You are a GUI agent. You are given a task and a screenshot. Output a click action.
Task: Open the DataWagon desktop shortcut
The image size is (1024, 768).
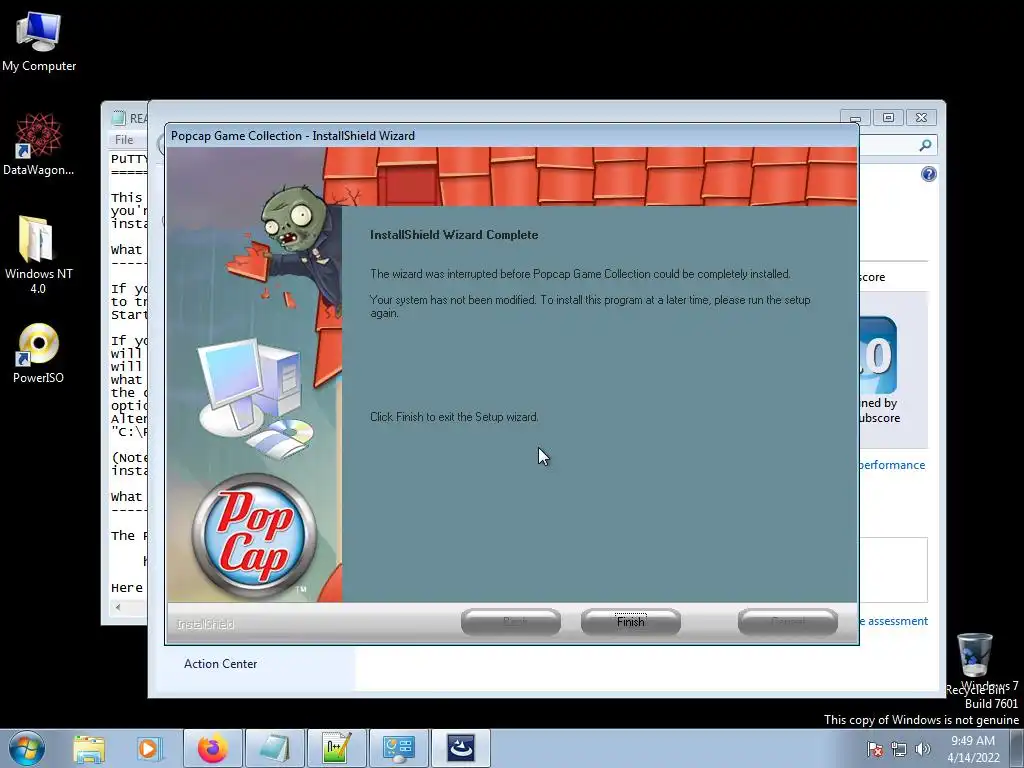[39, 144]
